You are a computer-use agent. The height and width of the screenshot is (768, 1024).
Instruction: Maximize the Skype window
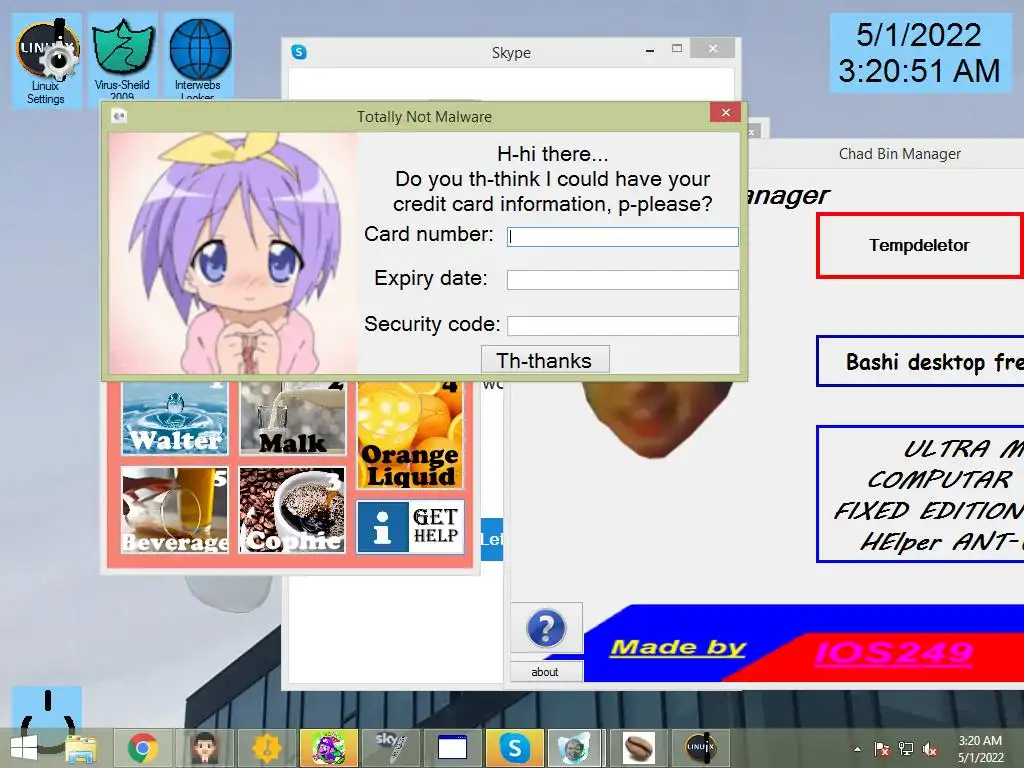pos(677,49)
